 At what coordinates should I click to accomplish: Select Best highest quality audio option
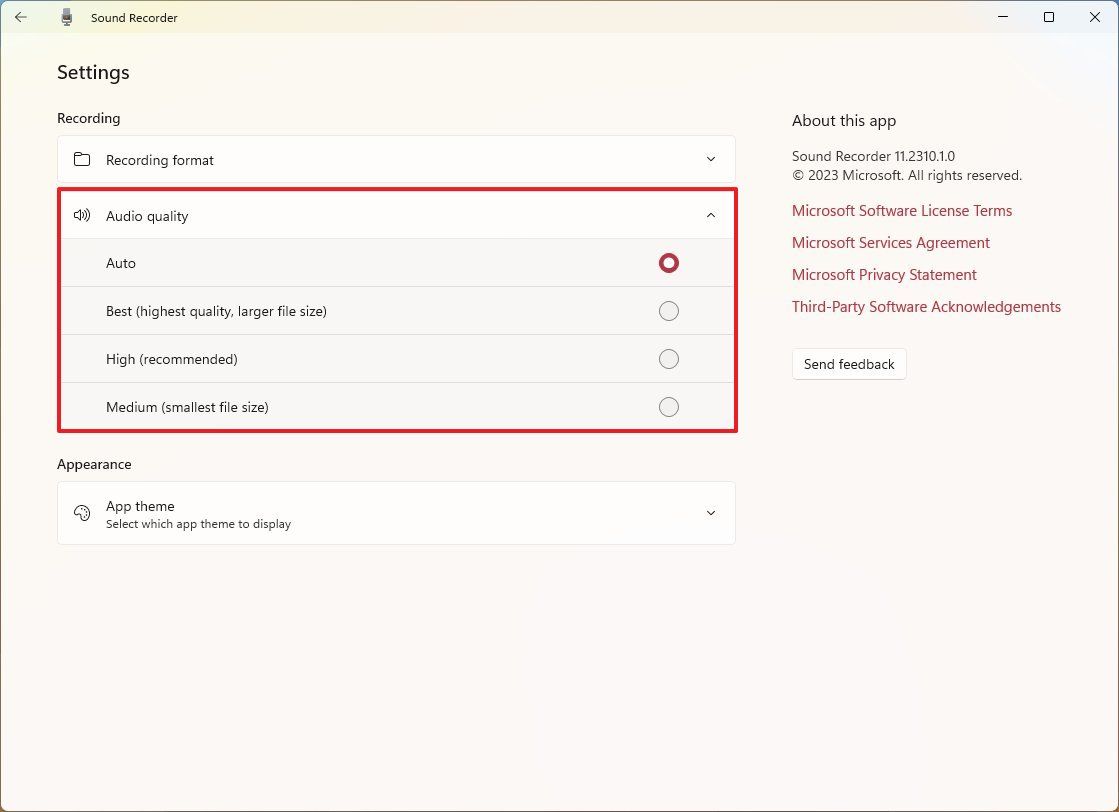pyautogui.click(x=668, y=311)
